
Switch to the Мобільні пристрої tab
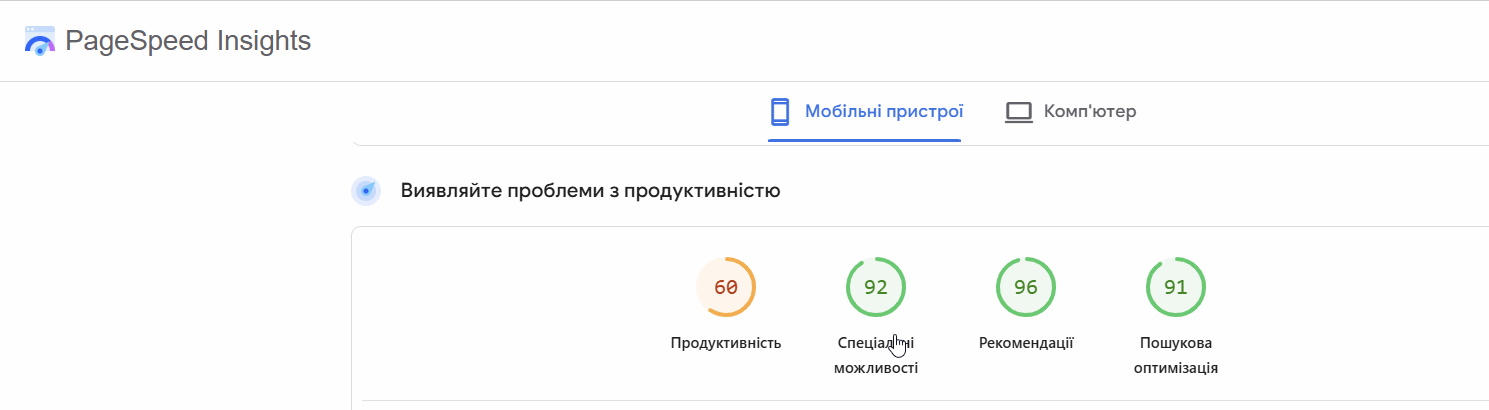tap(865, 111)
